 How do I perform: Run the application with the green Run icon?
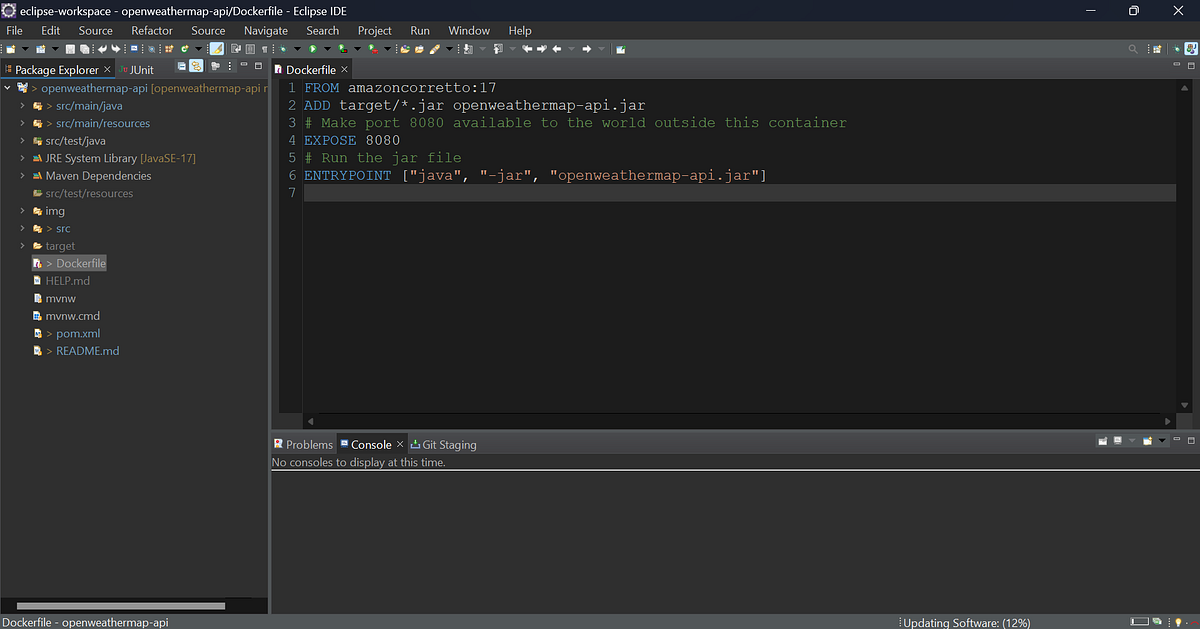(314, 48)
